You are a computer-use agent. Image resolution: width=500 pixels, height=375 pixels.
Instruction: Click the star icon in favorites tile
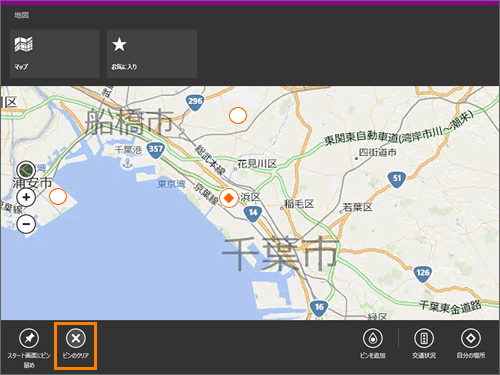(119, 44)
